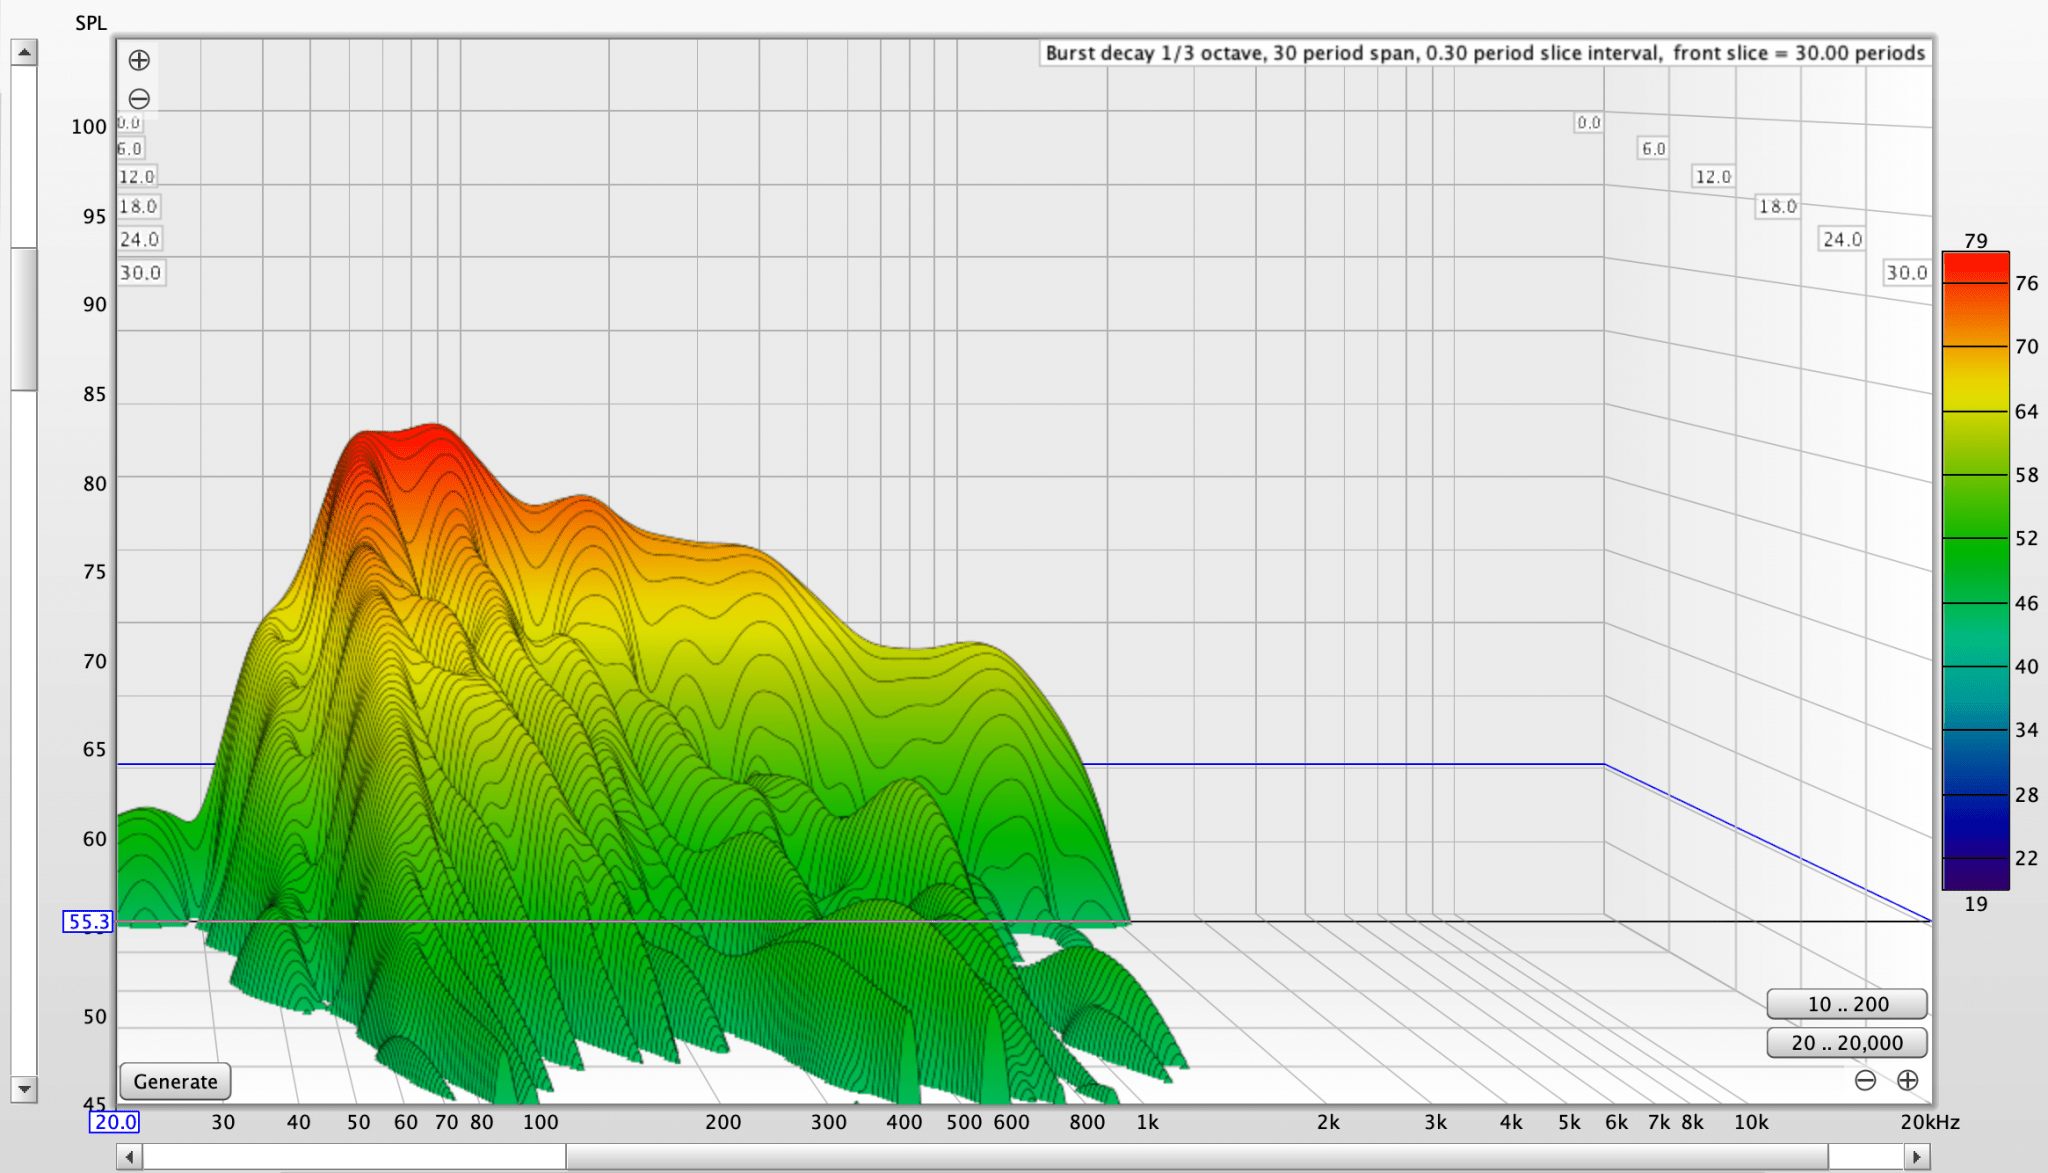Click the SPL axis title
The height and width of the screenshot is (1173, 2048).
[x=91, y=23]
